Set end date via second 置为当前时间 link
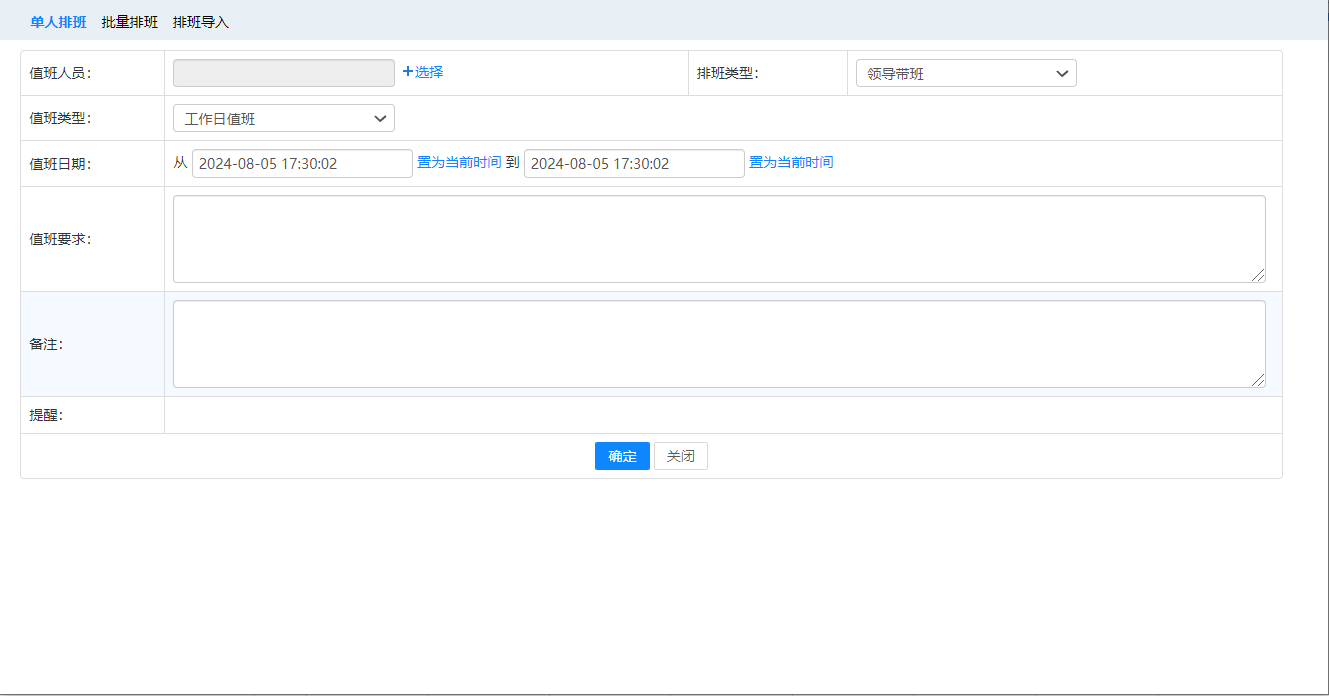 click(x=791, y=162)
